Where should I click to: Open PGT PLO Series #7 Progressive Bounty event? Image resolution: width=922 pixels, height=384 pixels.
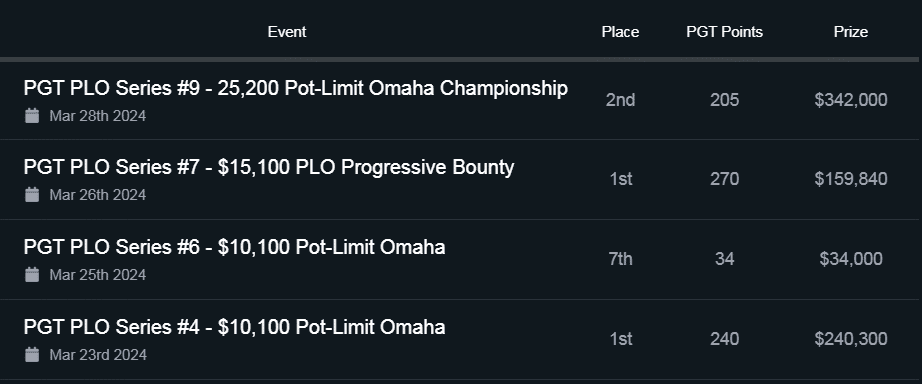point(269,168)
